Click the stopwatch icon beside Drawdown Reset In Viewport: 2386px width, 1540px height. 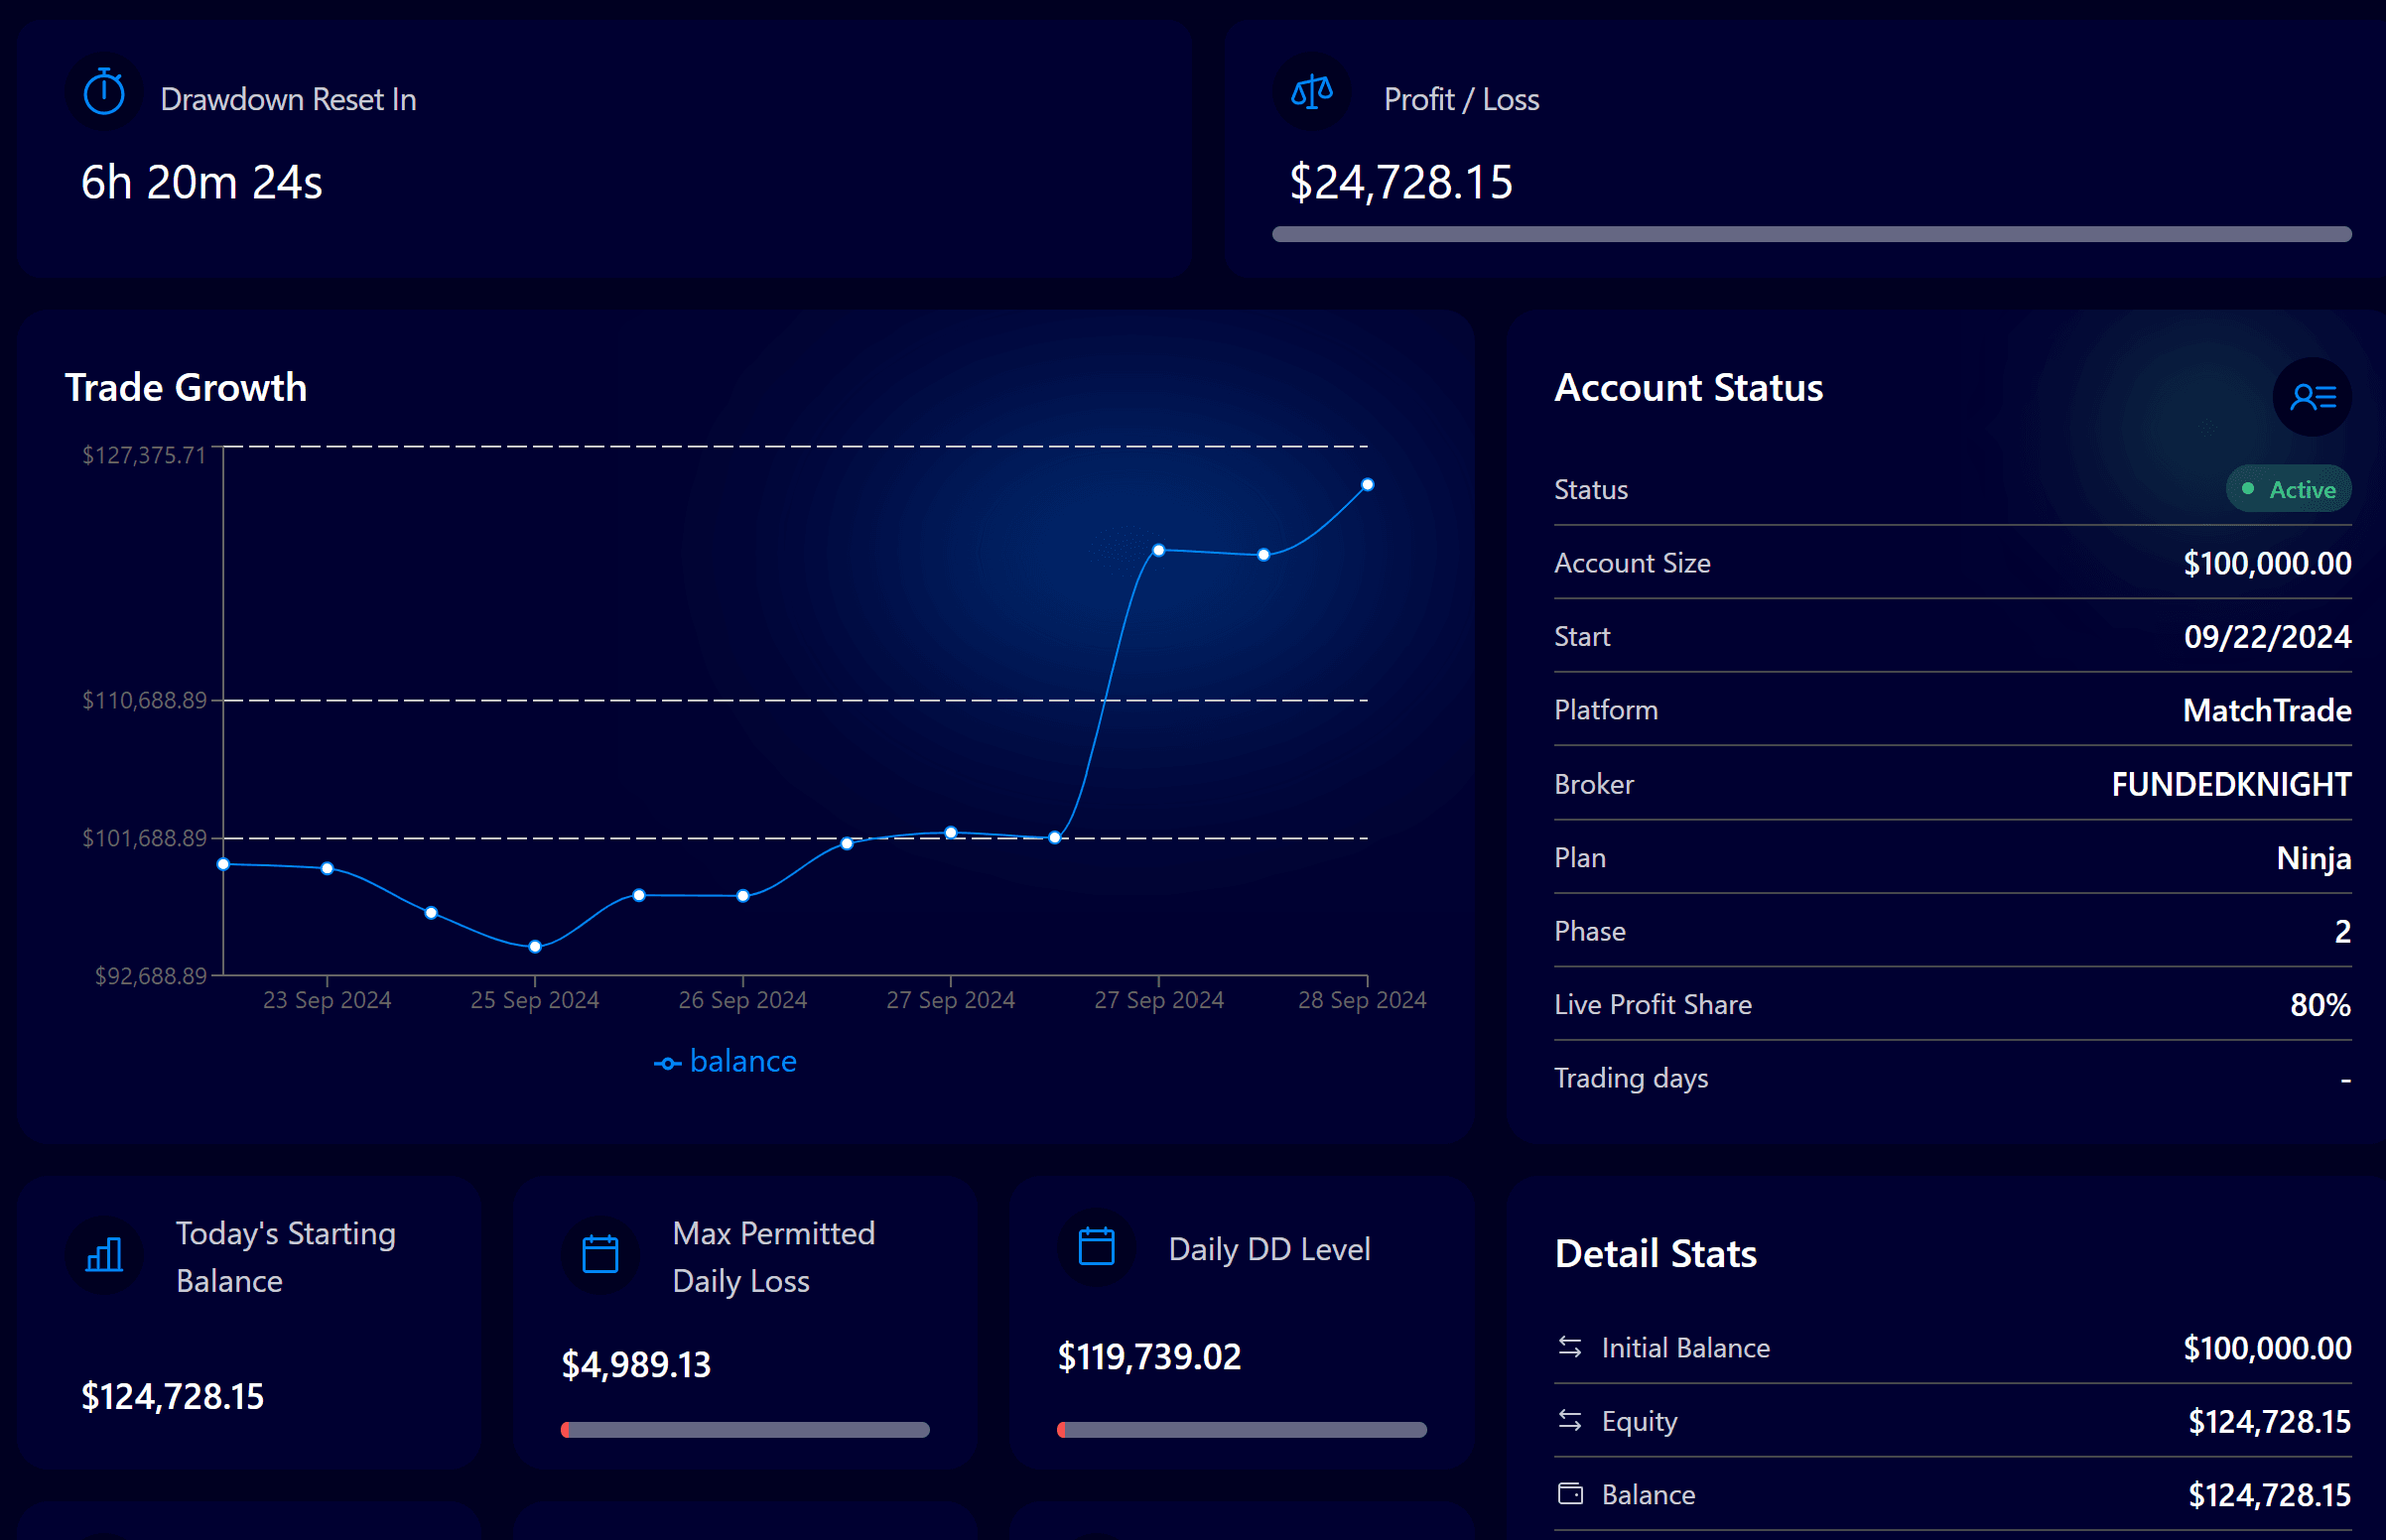coord(104,92)
